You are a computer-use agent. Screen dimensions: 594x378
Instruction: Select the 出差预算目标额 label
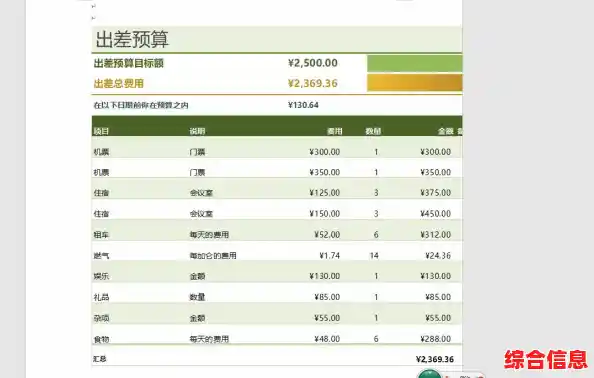128,63
